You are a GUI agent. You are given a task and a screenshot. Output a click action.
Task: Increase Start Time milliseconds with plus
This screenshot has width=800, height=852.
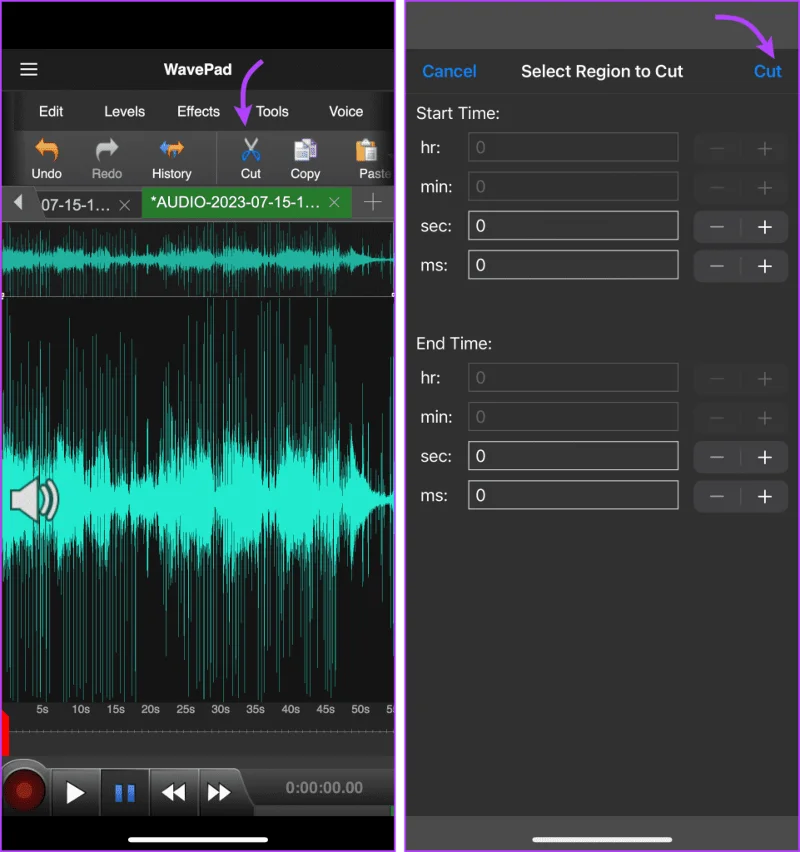coord(765,266)
